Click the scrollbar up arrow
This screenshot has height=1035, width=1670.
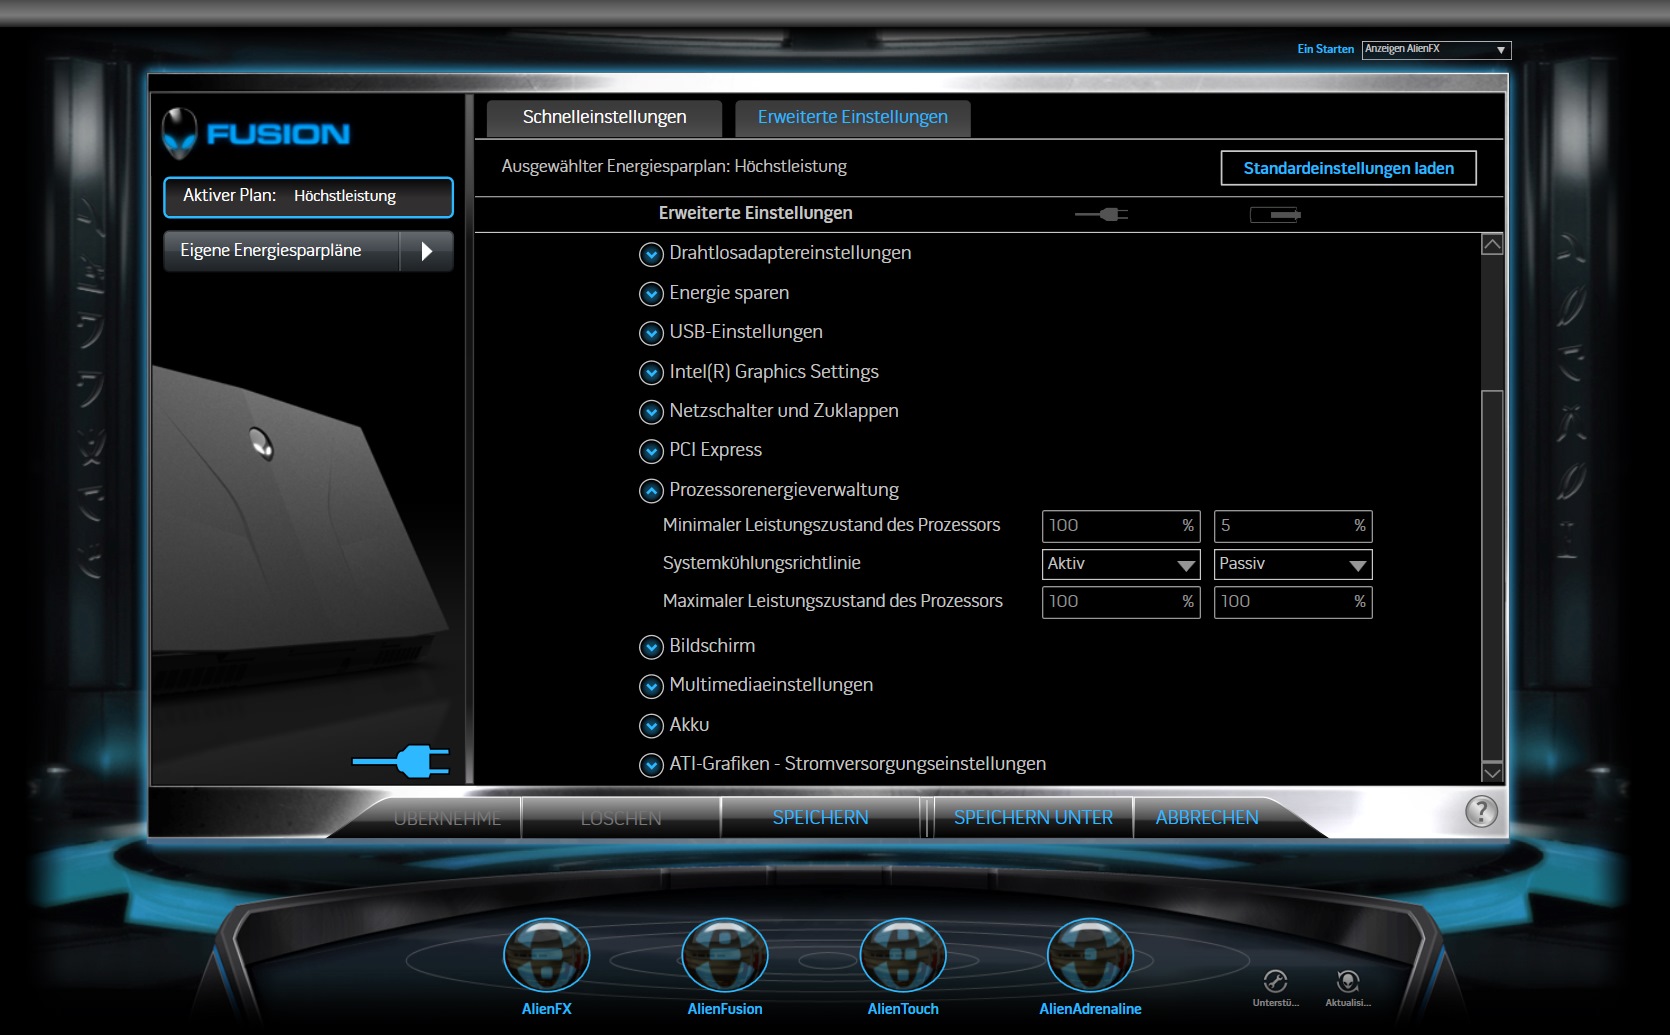pos(1492,245)
